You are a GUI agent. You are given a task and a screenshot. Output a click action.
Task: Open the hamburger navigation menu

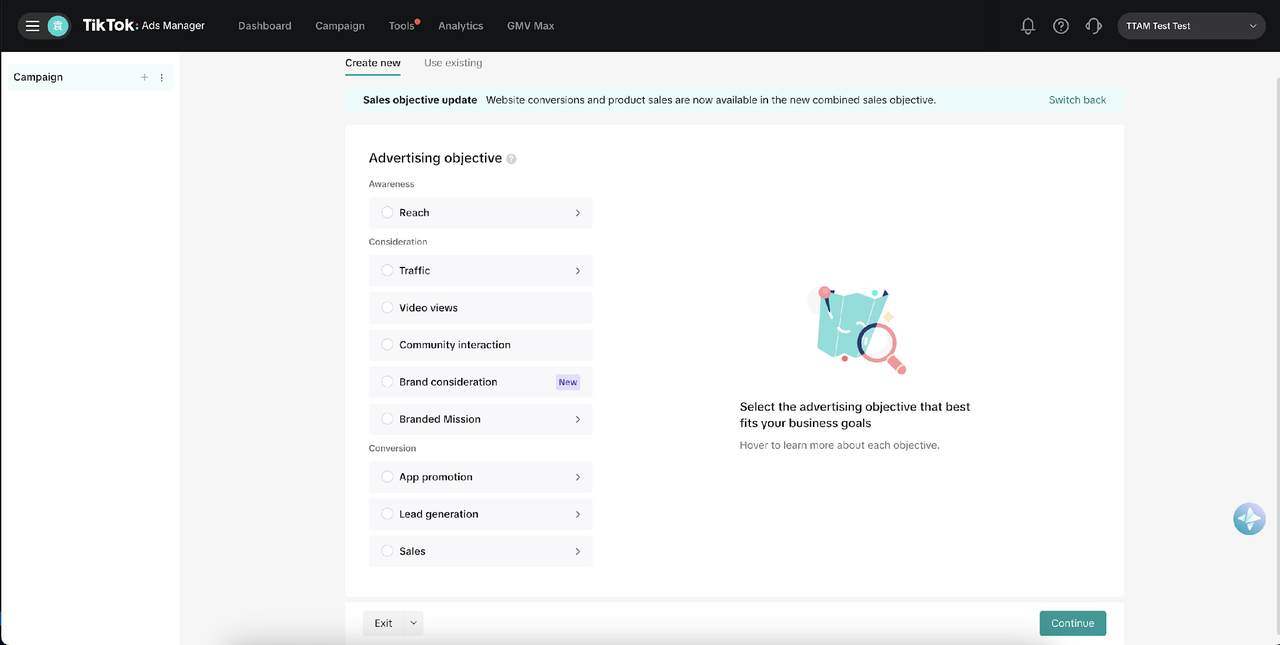pos(32,26)
